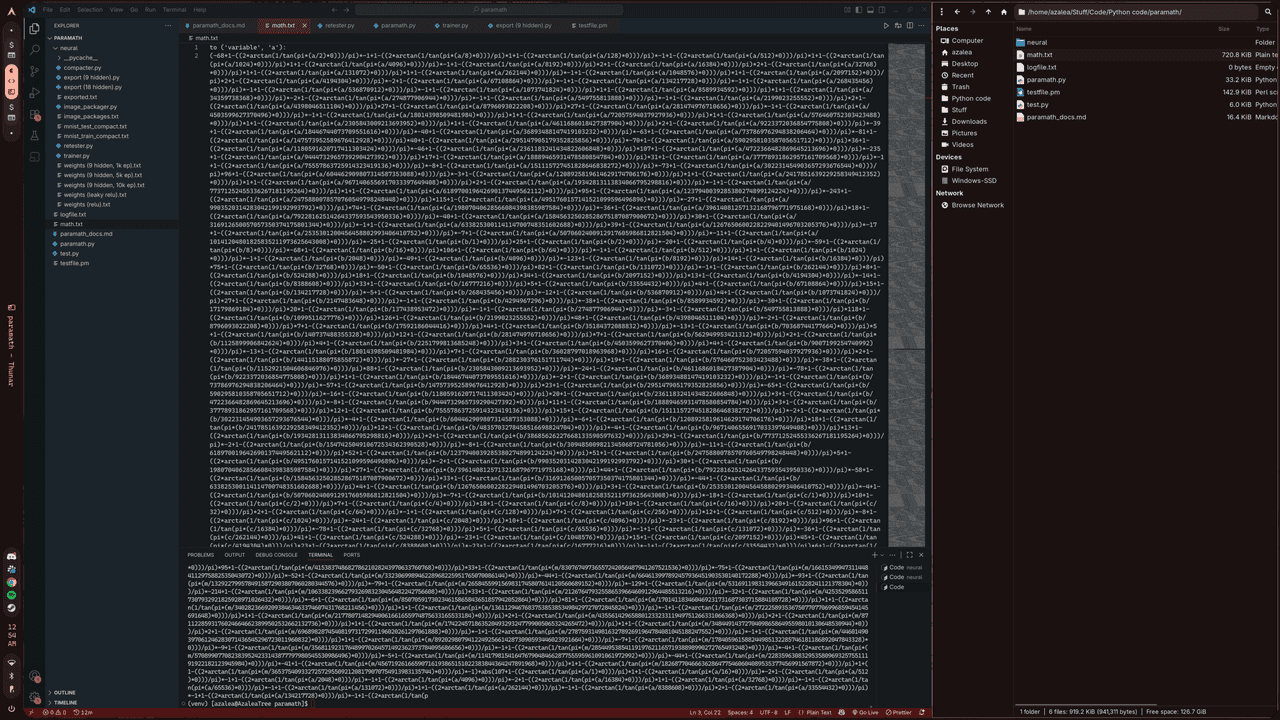Open the Testing flask view

point(34,136)
